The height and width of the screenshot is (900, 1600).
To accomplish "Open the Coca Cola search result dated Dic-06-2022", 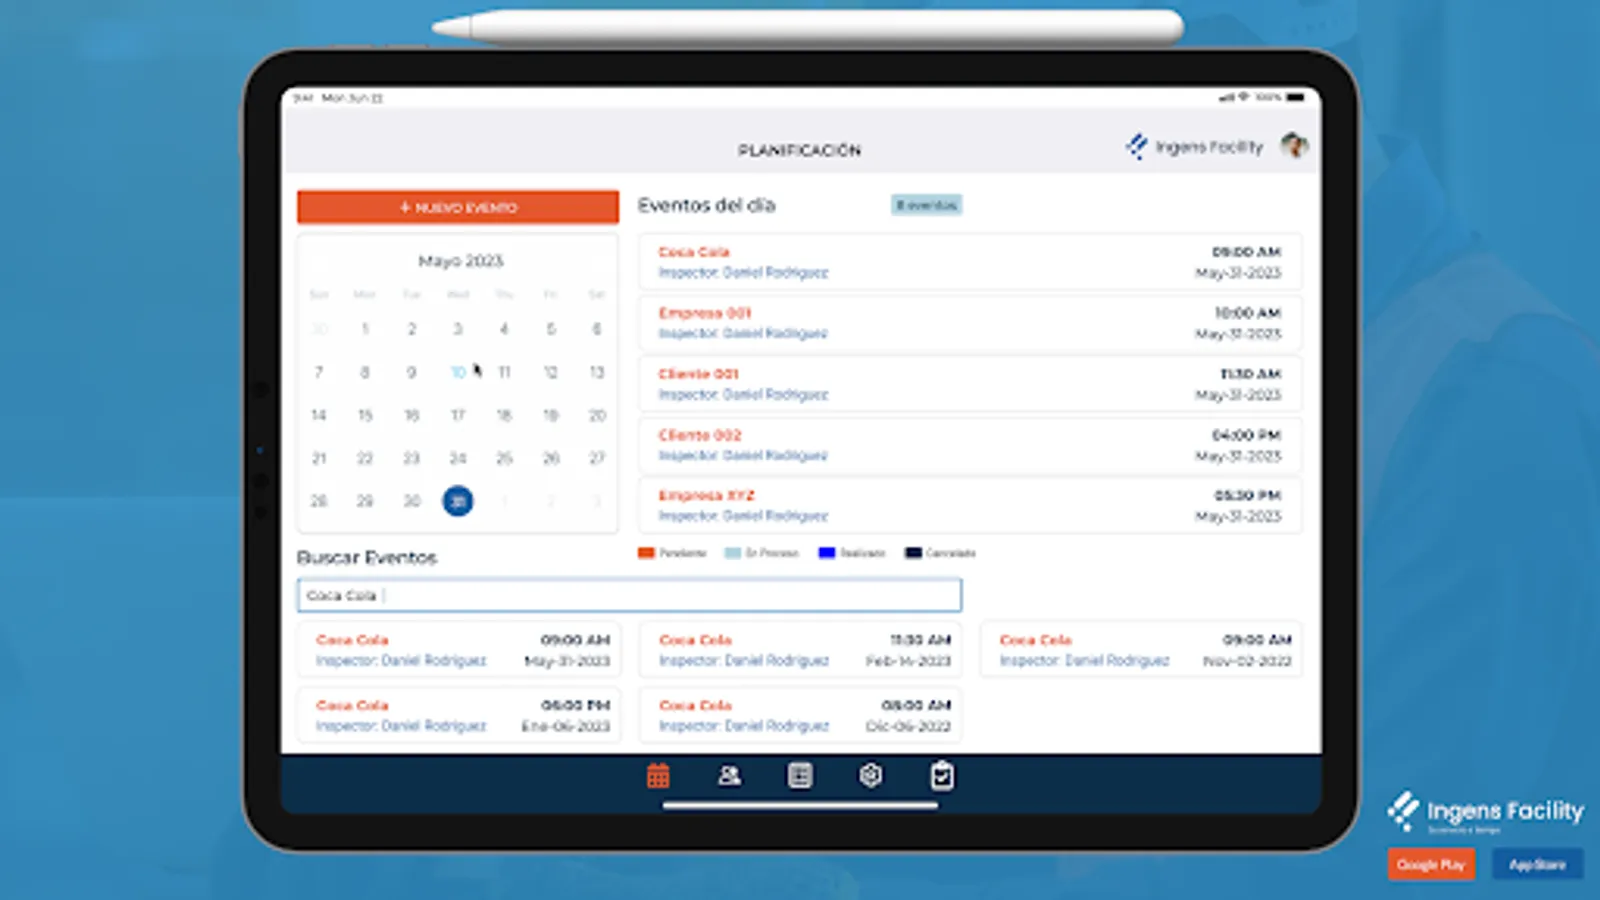I will click(x=800, y=715).
